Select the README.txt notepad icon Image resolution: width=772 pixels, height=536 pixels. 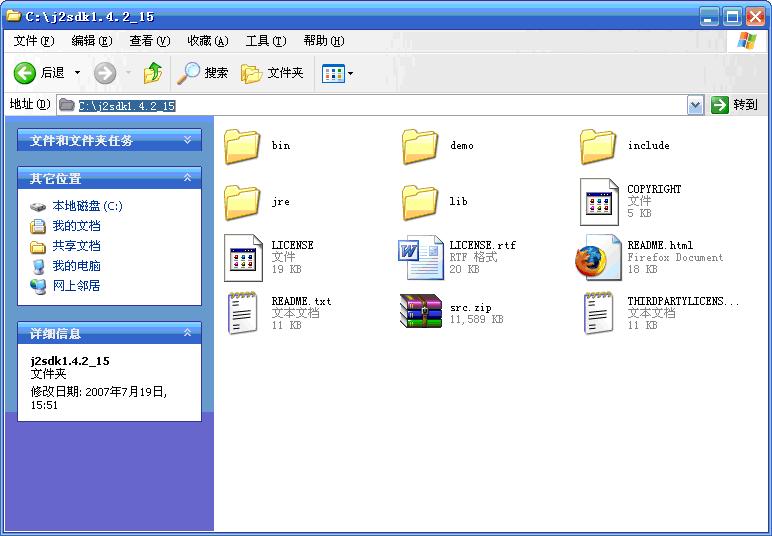click(x=242, y=313)
